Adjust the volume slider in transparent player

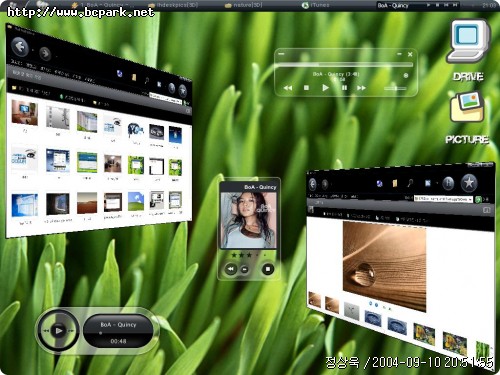click(395, 88)
